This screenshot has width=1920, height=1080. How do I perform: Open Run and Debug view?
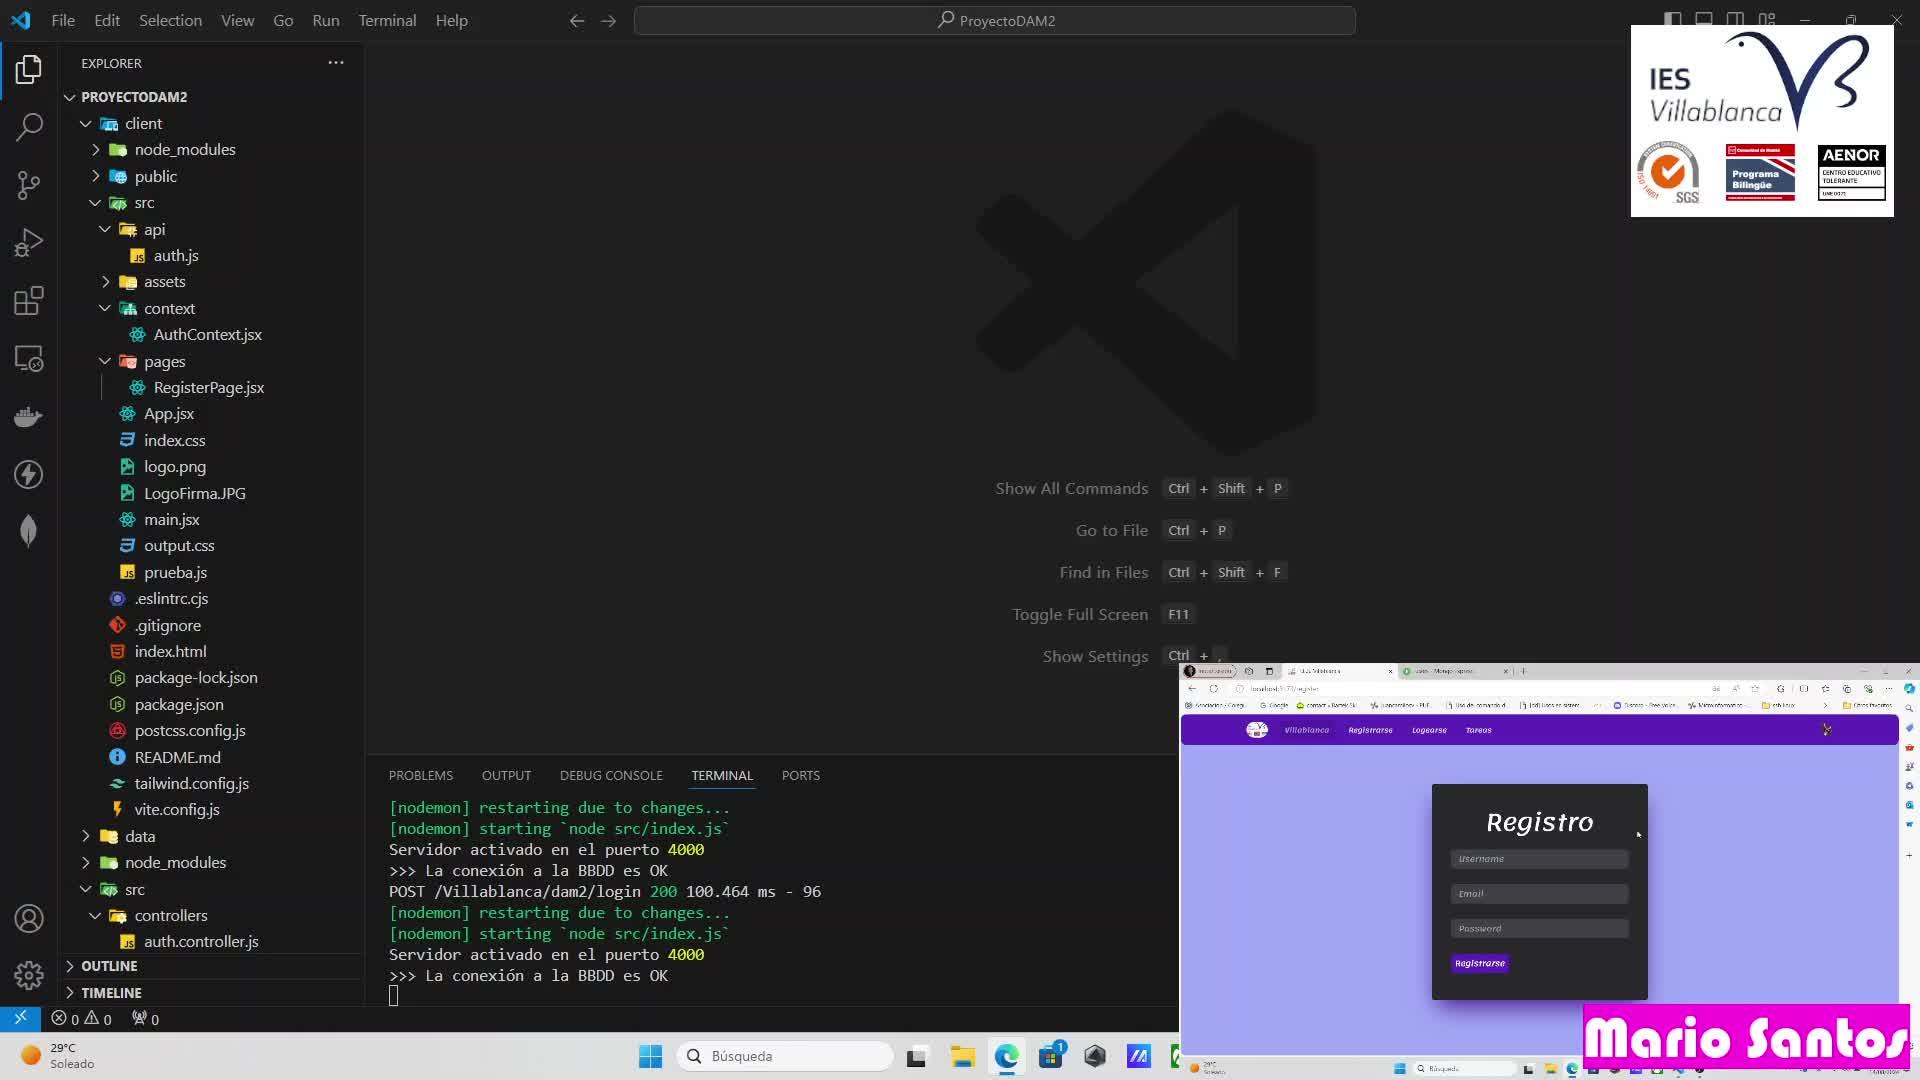[29, 243]
